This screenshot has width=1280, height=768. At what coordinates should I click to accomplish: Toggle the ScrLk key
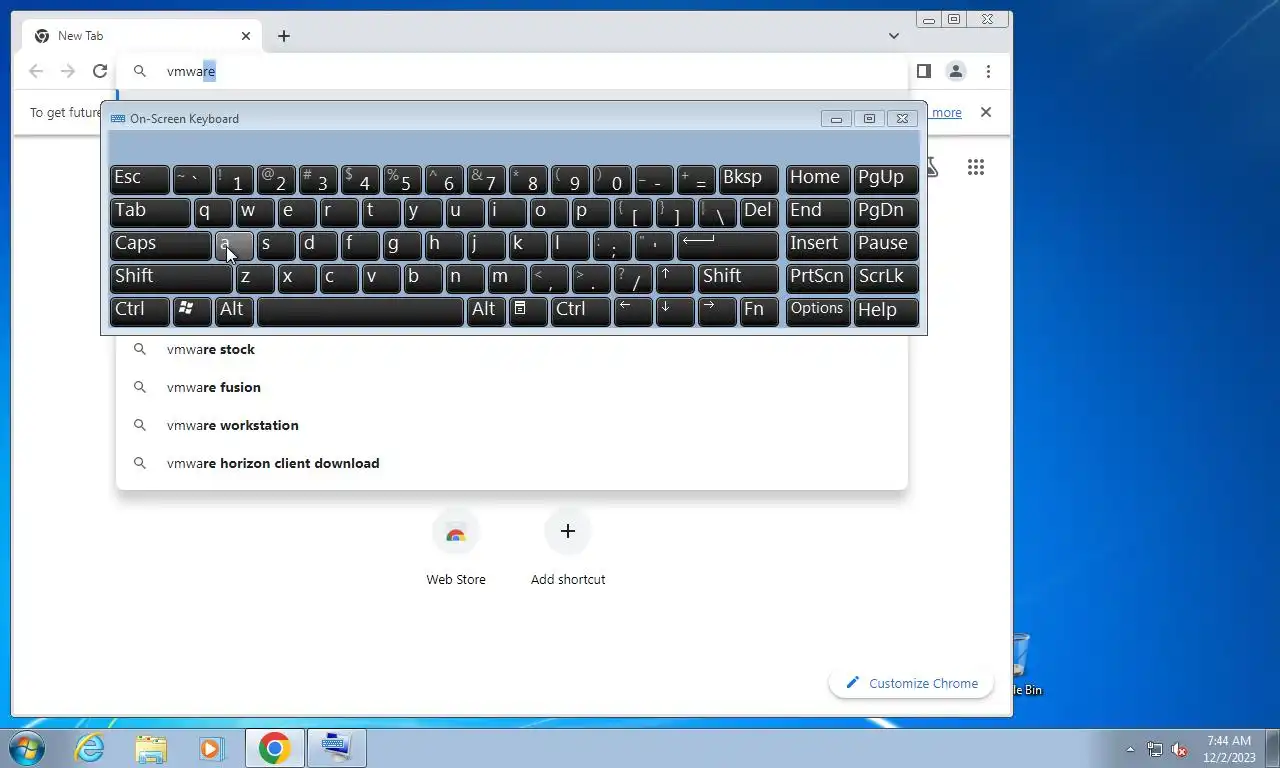coord(886,278)
